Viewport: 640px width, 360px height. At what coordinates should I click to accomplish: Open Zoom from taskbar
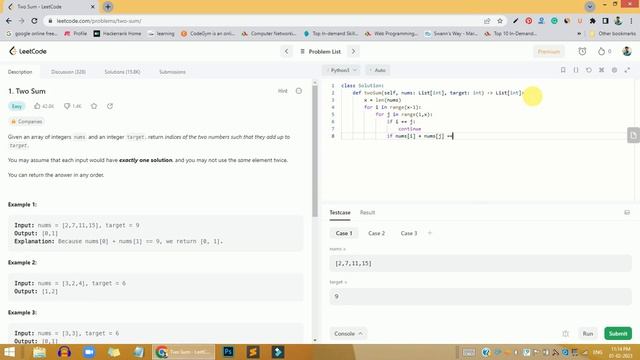pyautogui.click(x=89, y=352)
